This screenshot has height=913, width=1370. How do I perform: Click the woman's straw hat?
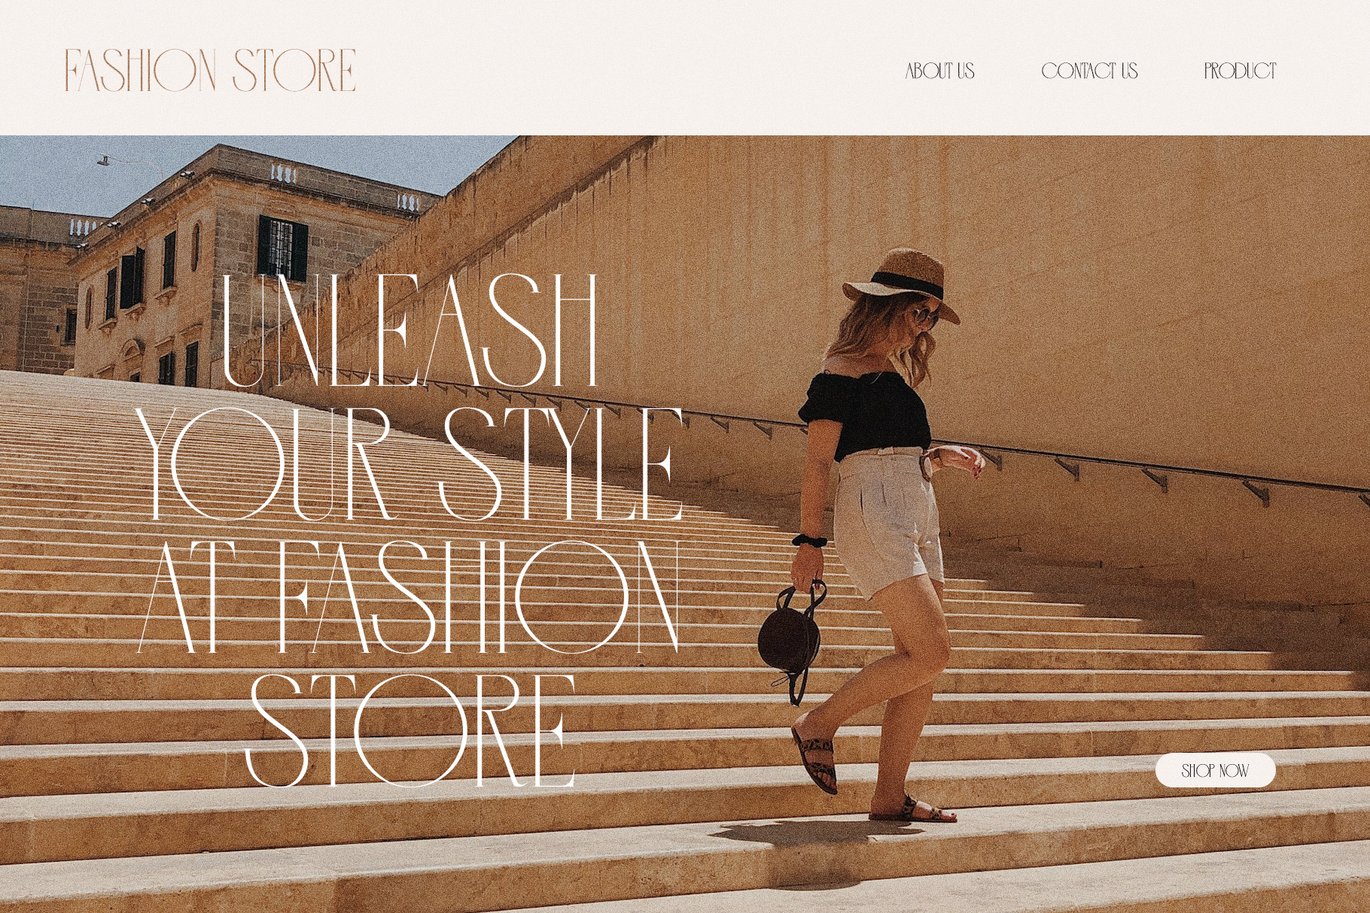coord(903,280)
